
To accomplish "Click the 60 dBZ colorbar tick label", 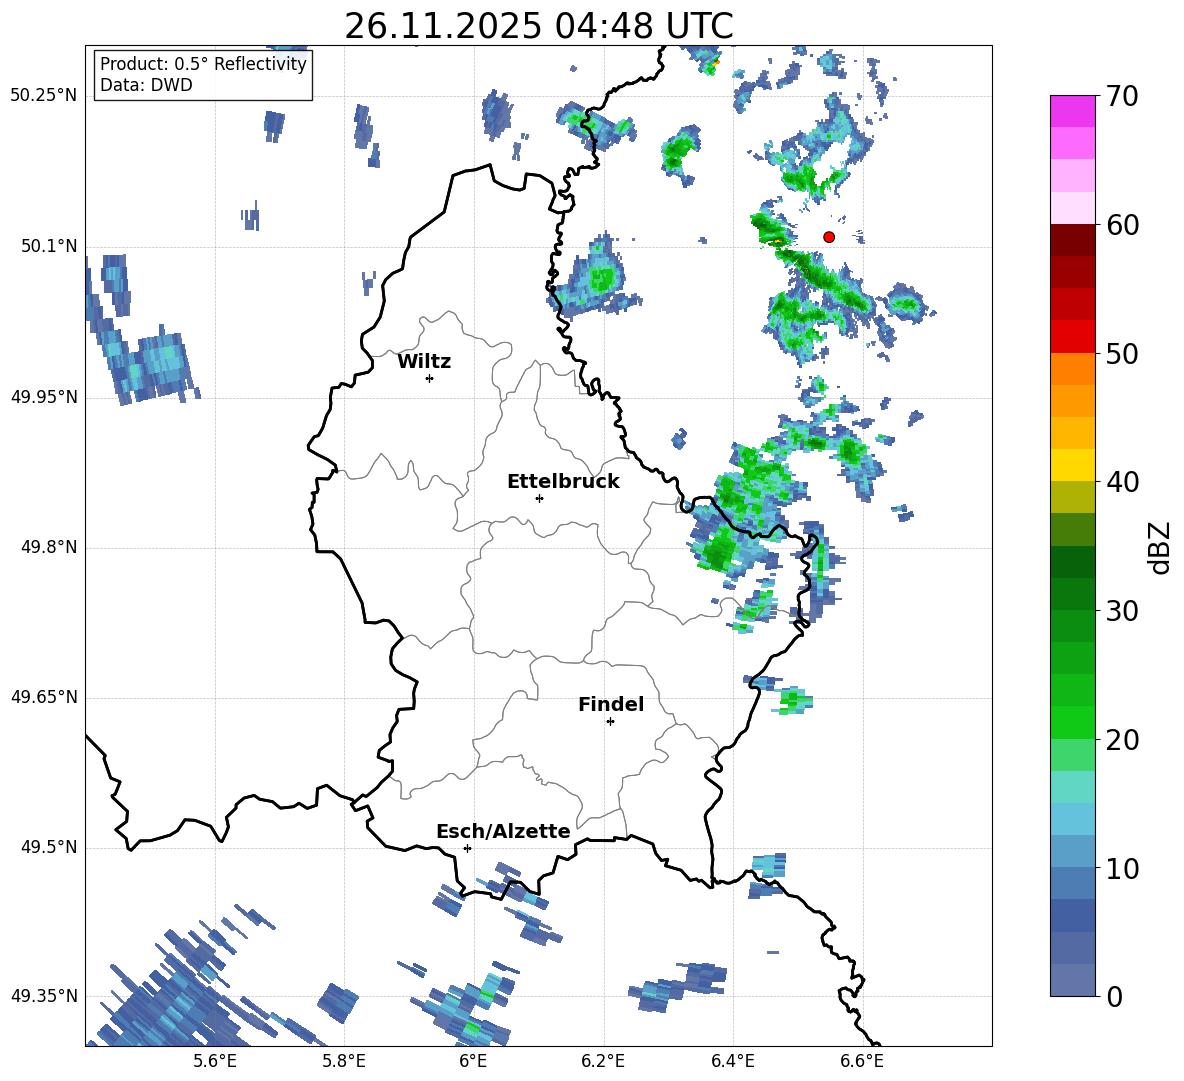I will coord(1122,225).
